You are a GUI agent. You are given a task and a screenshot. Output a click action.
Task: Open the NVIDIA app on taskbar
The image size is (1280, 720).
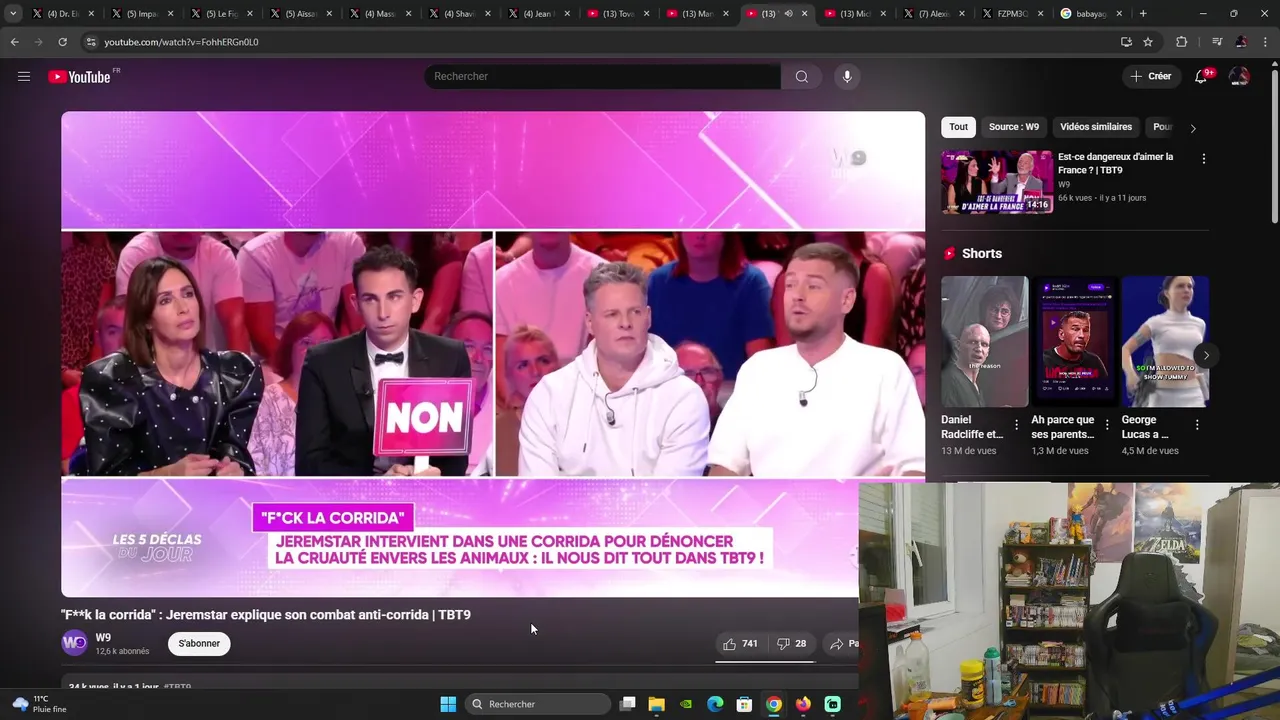coord(685,704)
